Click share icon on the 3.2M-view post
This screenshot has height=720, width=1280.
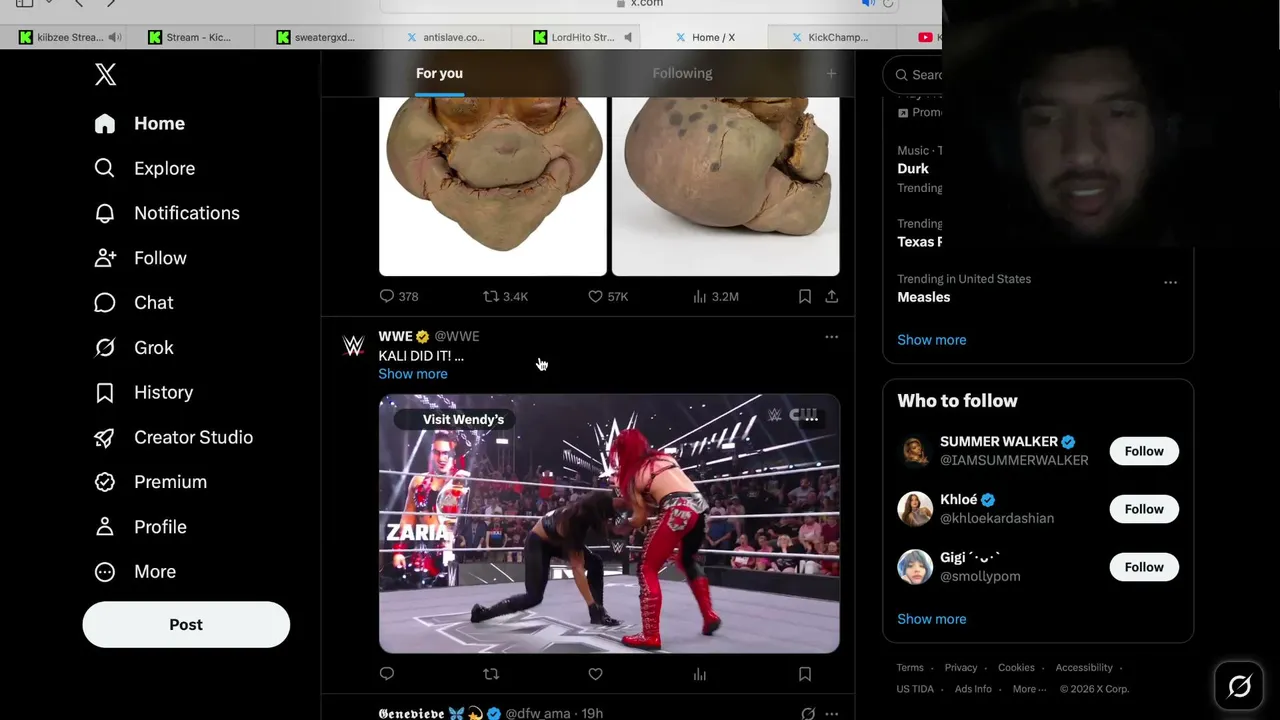(x=831, y=296)
